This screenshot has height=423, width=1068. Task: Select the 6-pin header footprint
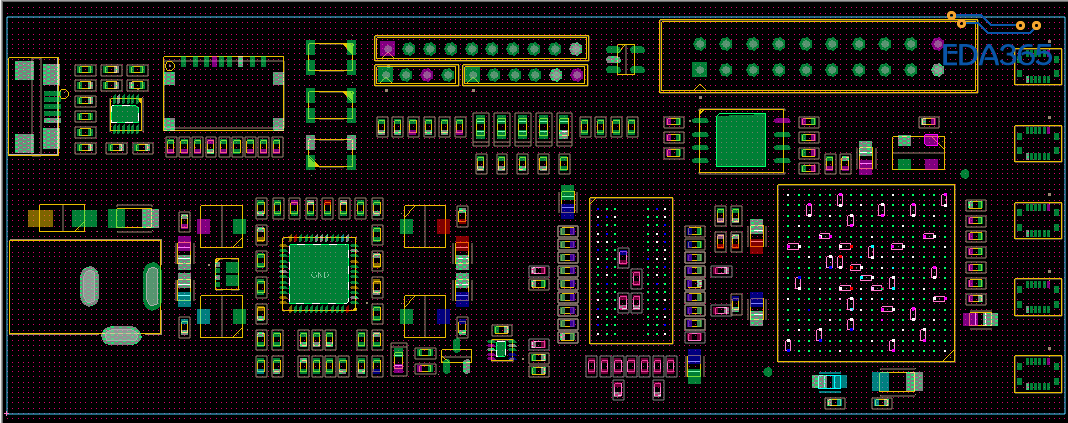point(524,74)
